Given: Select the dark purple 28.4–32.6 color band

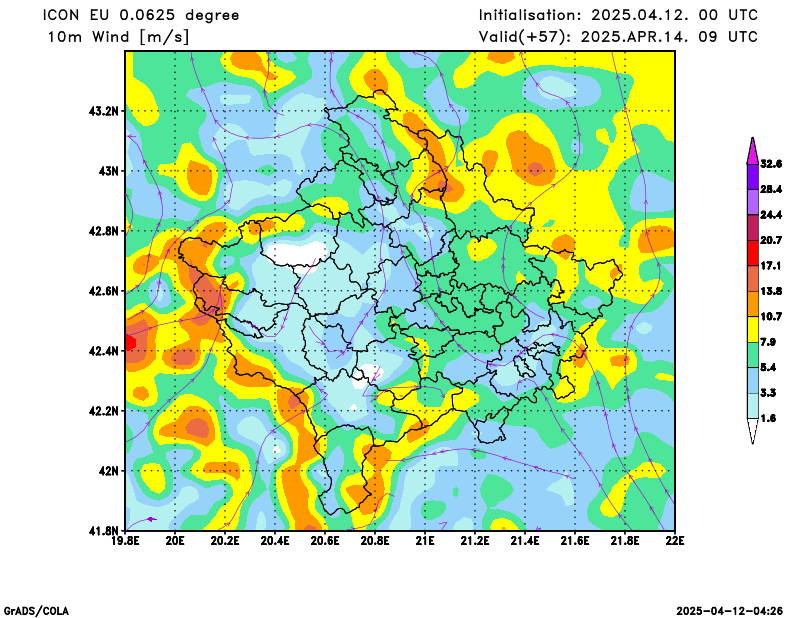Looking at the screenshot, I should [753, 177].
